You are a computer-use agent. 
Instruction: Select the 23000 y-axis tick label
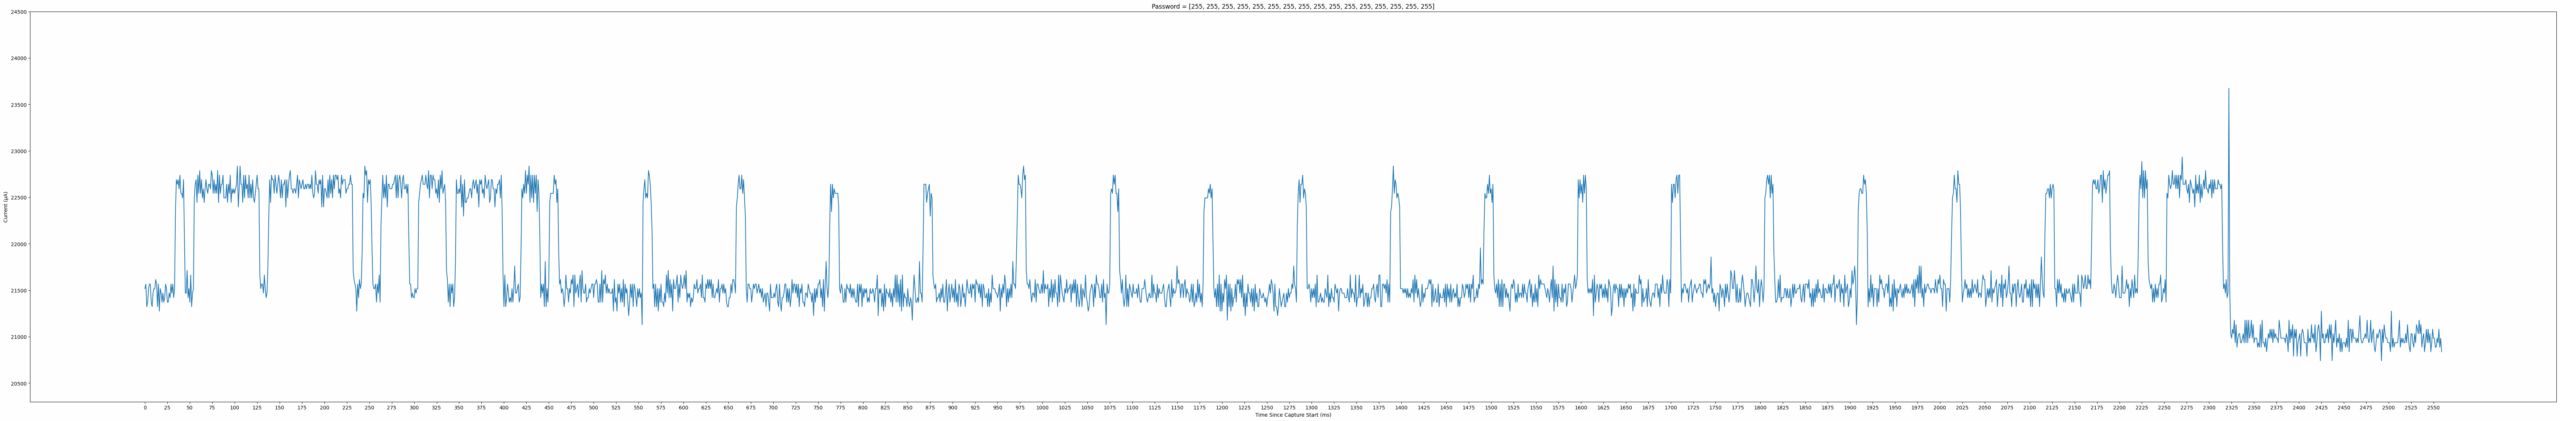point(20,151)
